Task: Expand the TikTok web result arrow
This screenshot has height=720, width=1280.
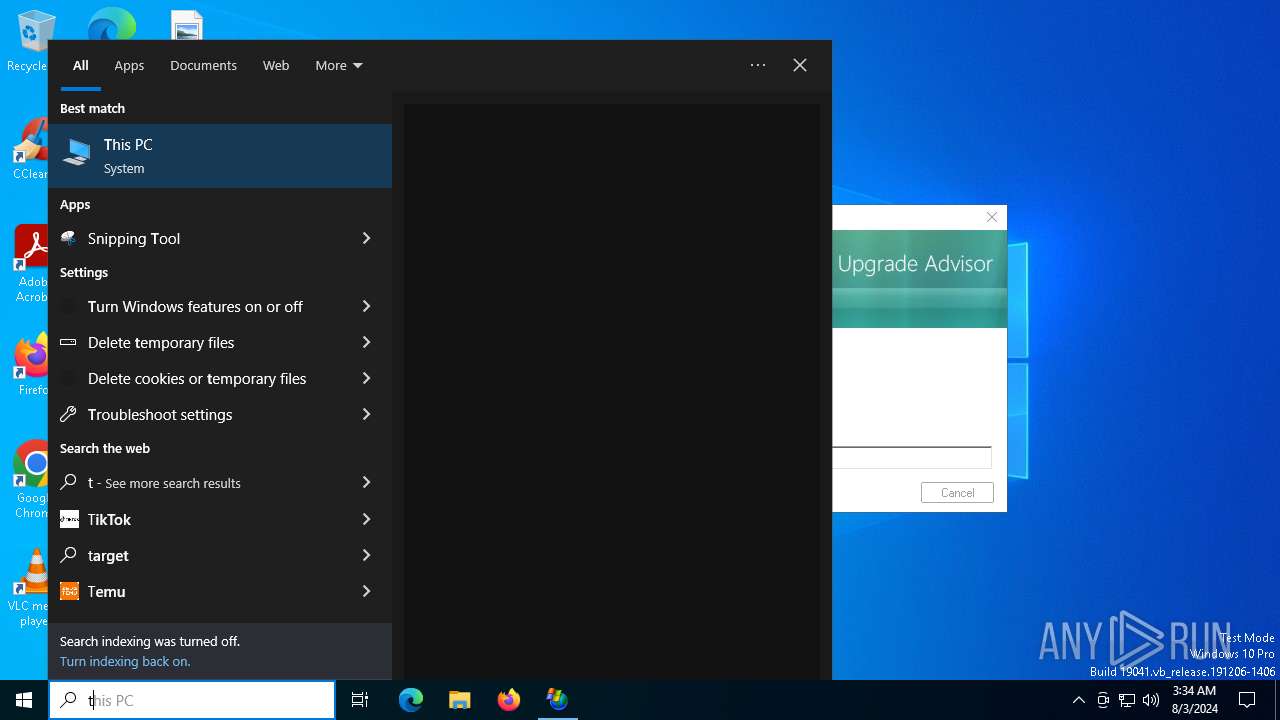Action: click(x=366, y=519)
